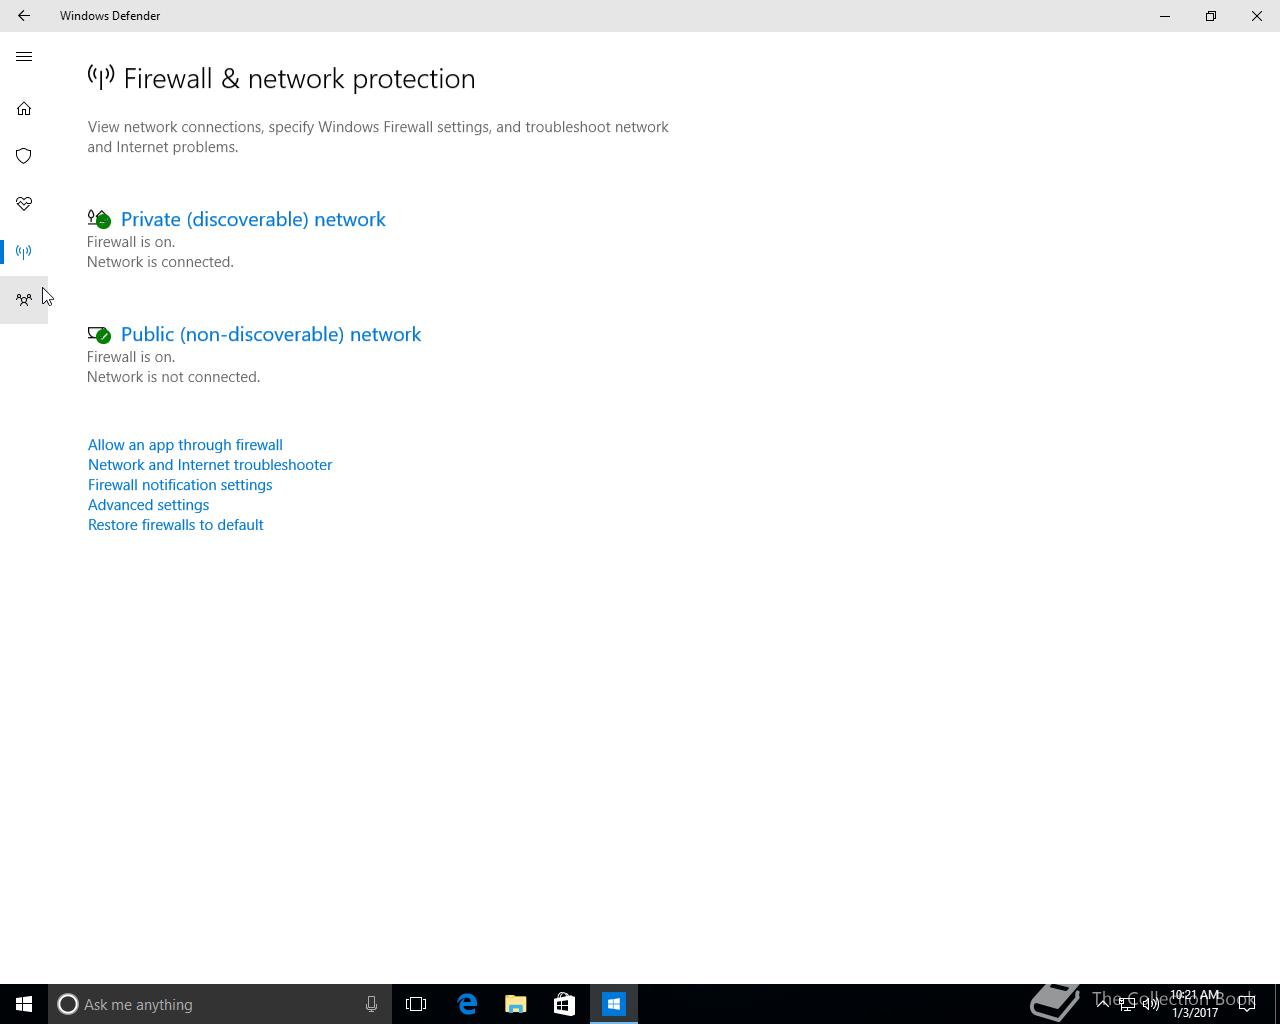
Task: Click Allow an app through firewall
Action: [x=185, y=445]
